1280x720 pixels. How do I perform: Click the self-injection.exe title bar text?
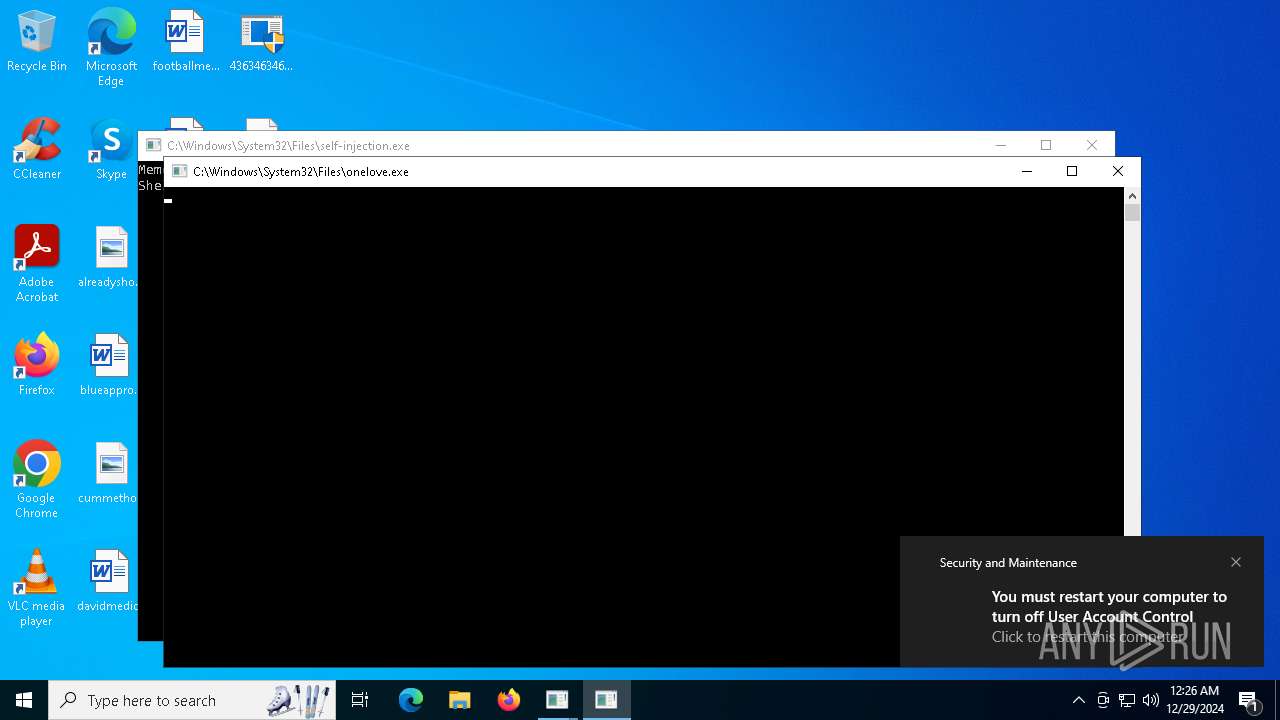click(288, 146)
